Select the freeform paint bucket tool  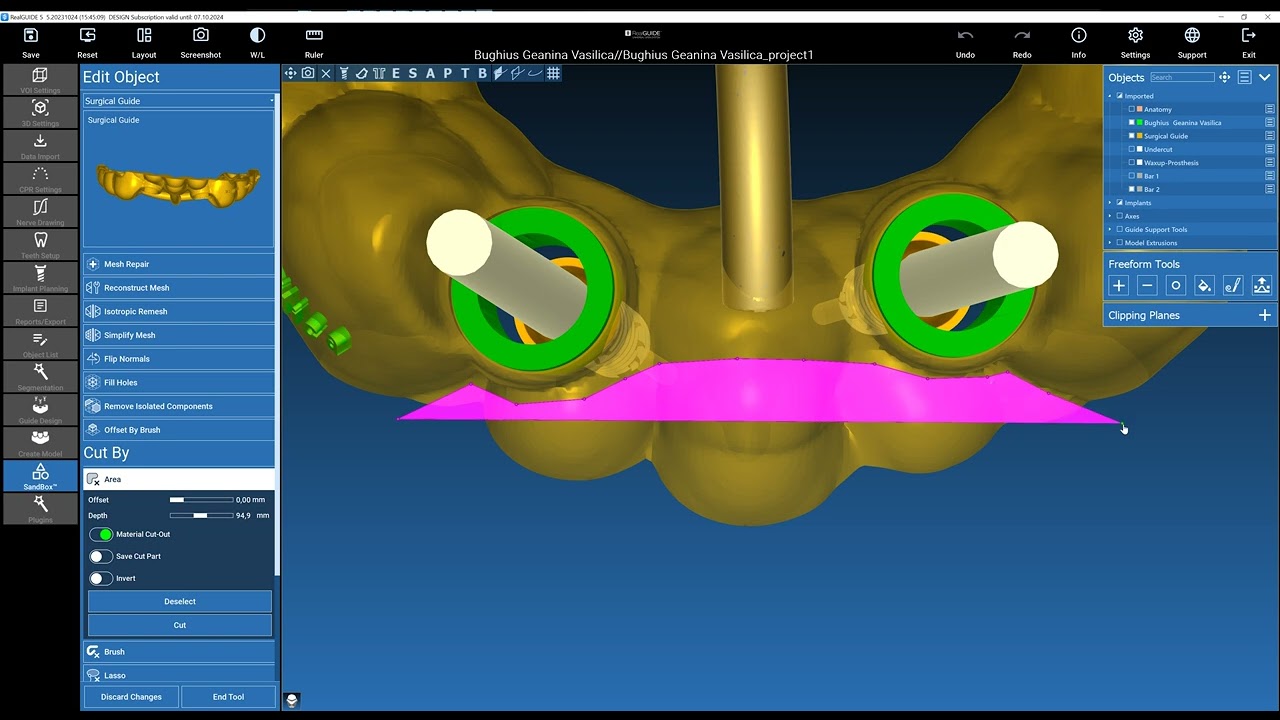coord(1204,286)
